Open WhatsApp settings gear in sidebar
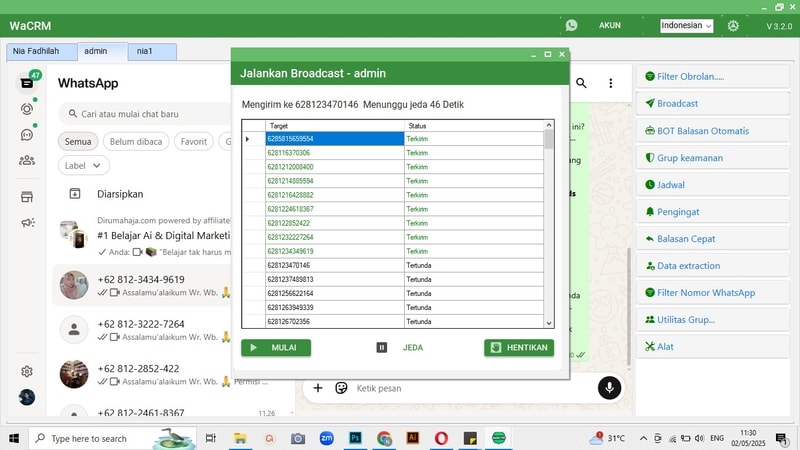 (x=27, y=371)
